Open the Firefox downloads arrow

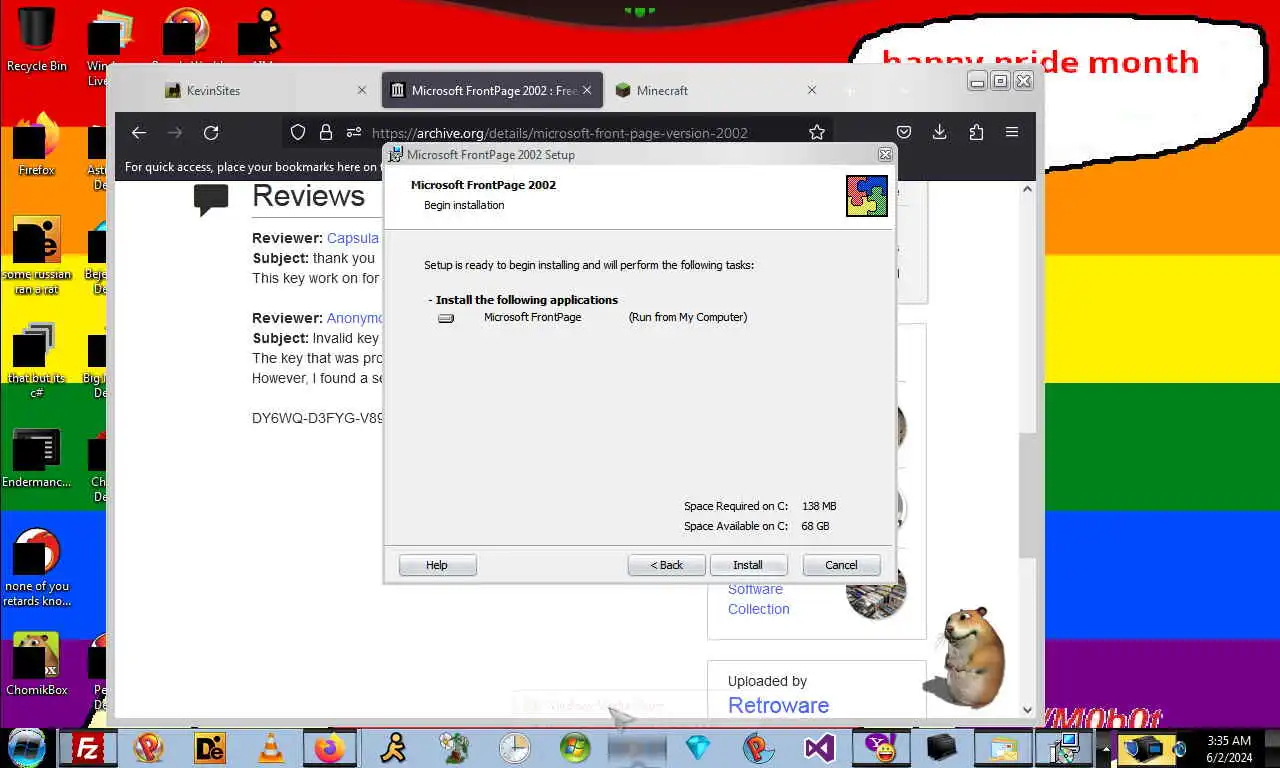[940, 132]
